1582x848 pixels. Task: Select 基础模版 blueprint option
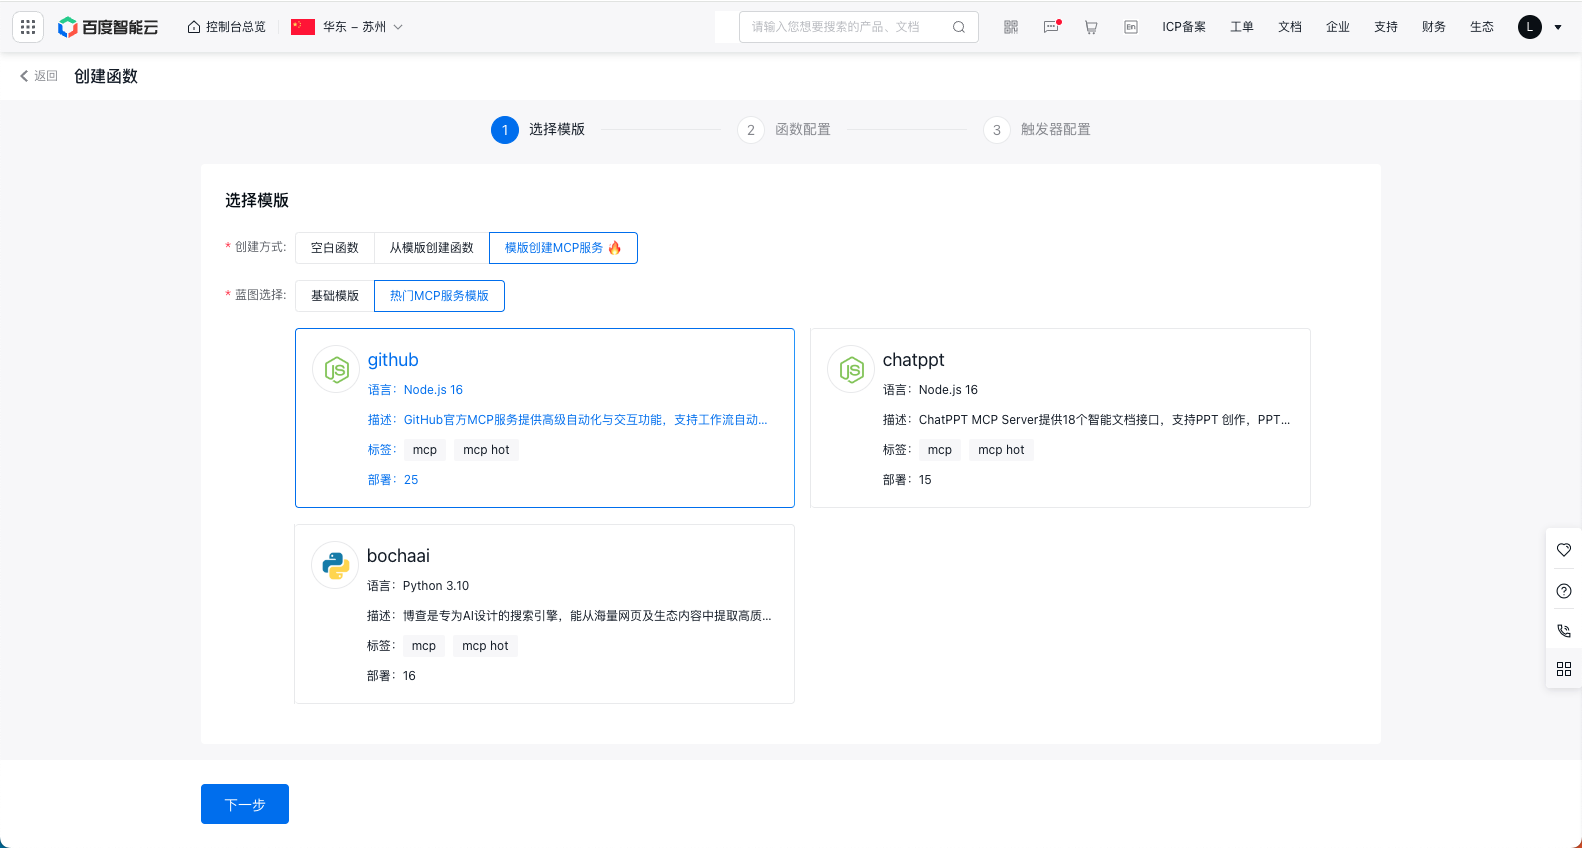(335, 296)
